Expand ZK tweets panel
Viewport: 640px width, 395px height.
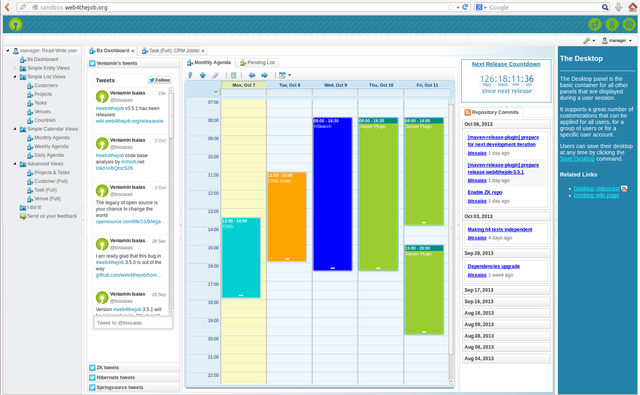133,368
